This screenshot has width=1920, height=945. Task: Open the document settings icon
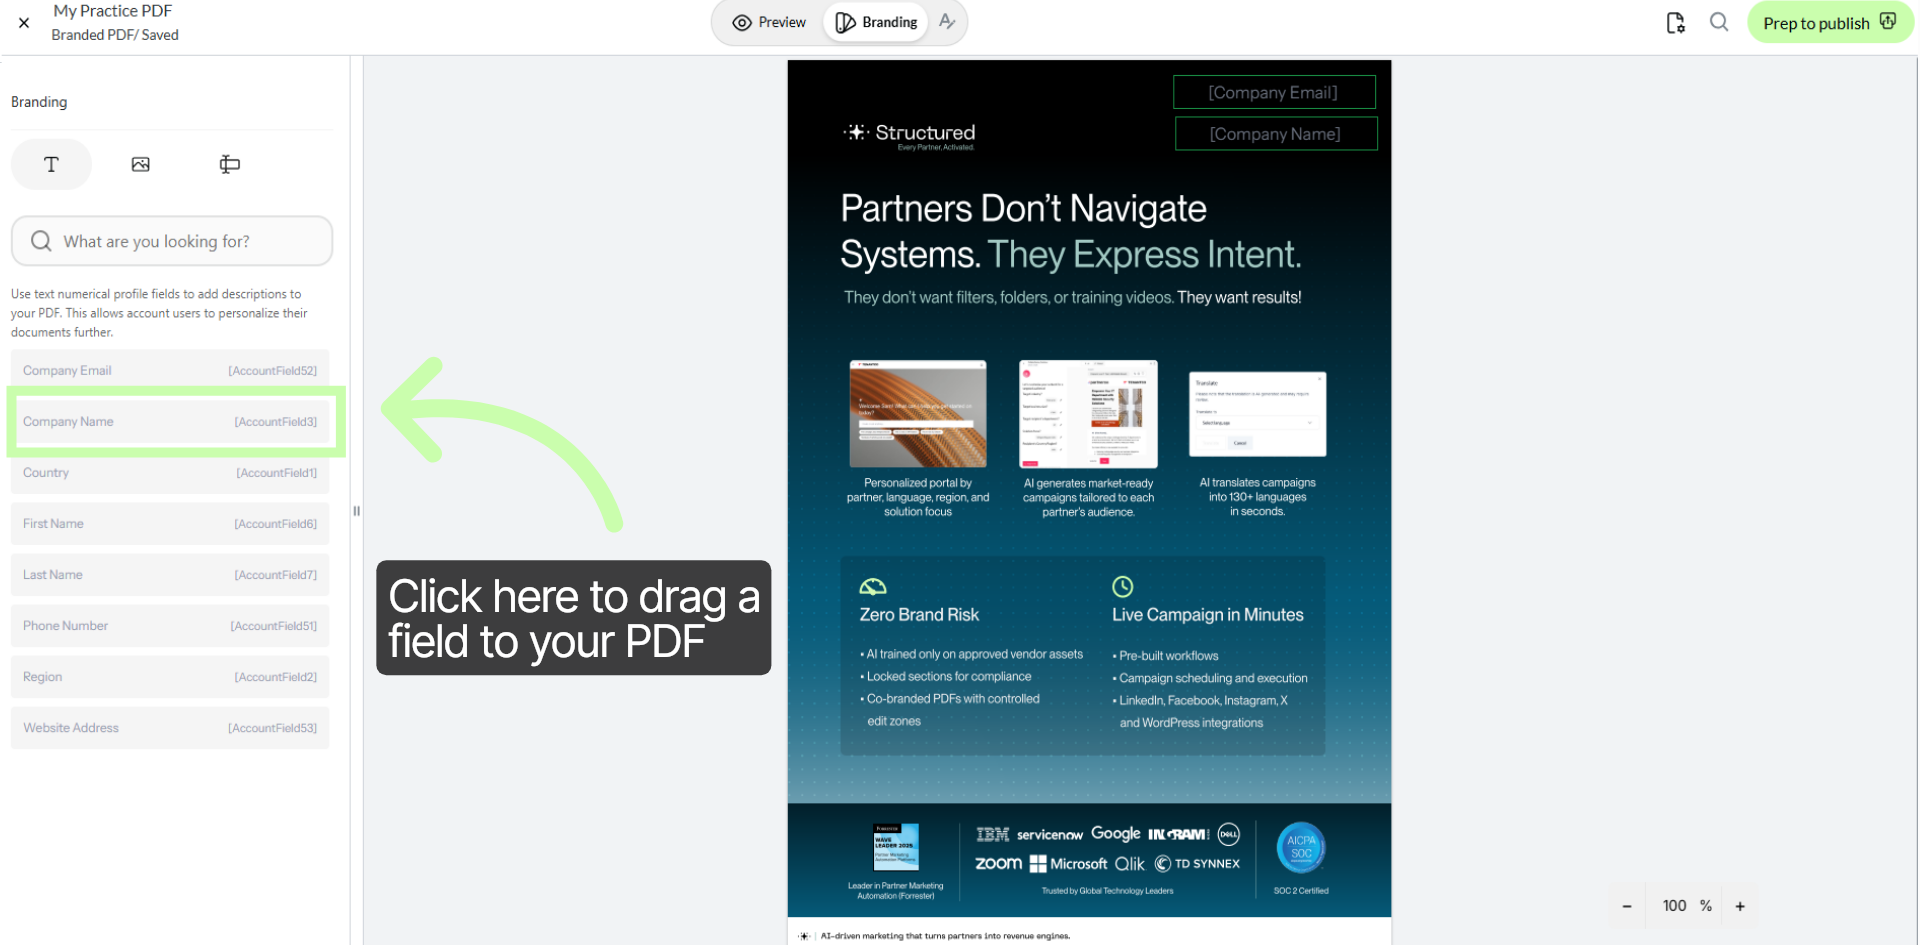[1675, 23]
